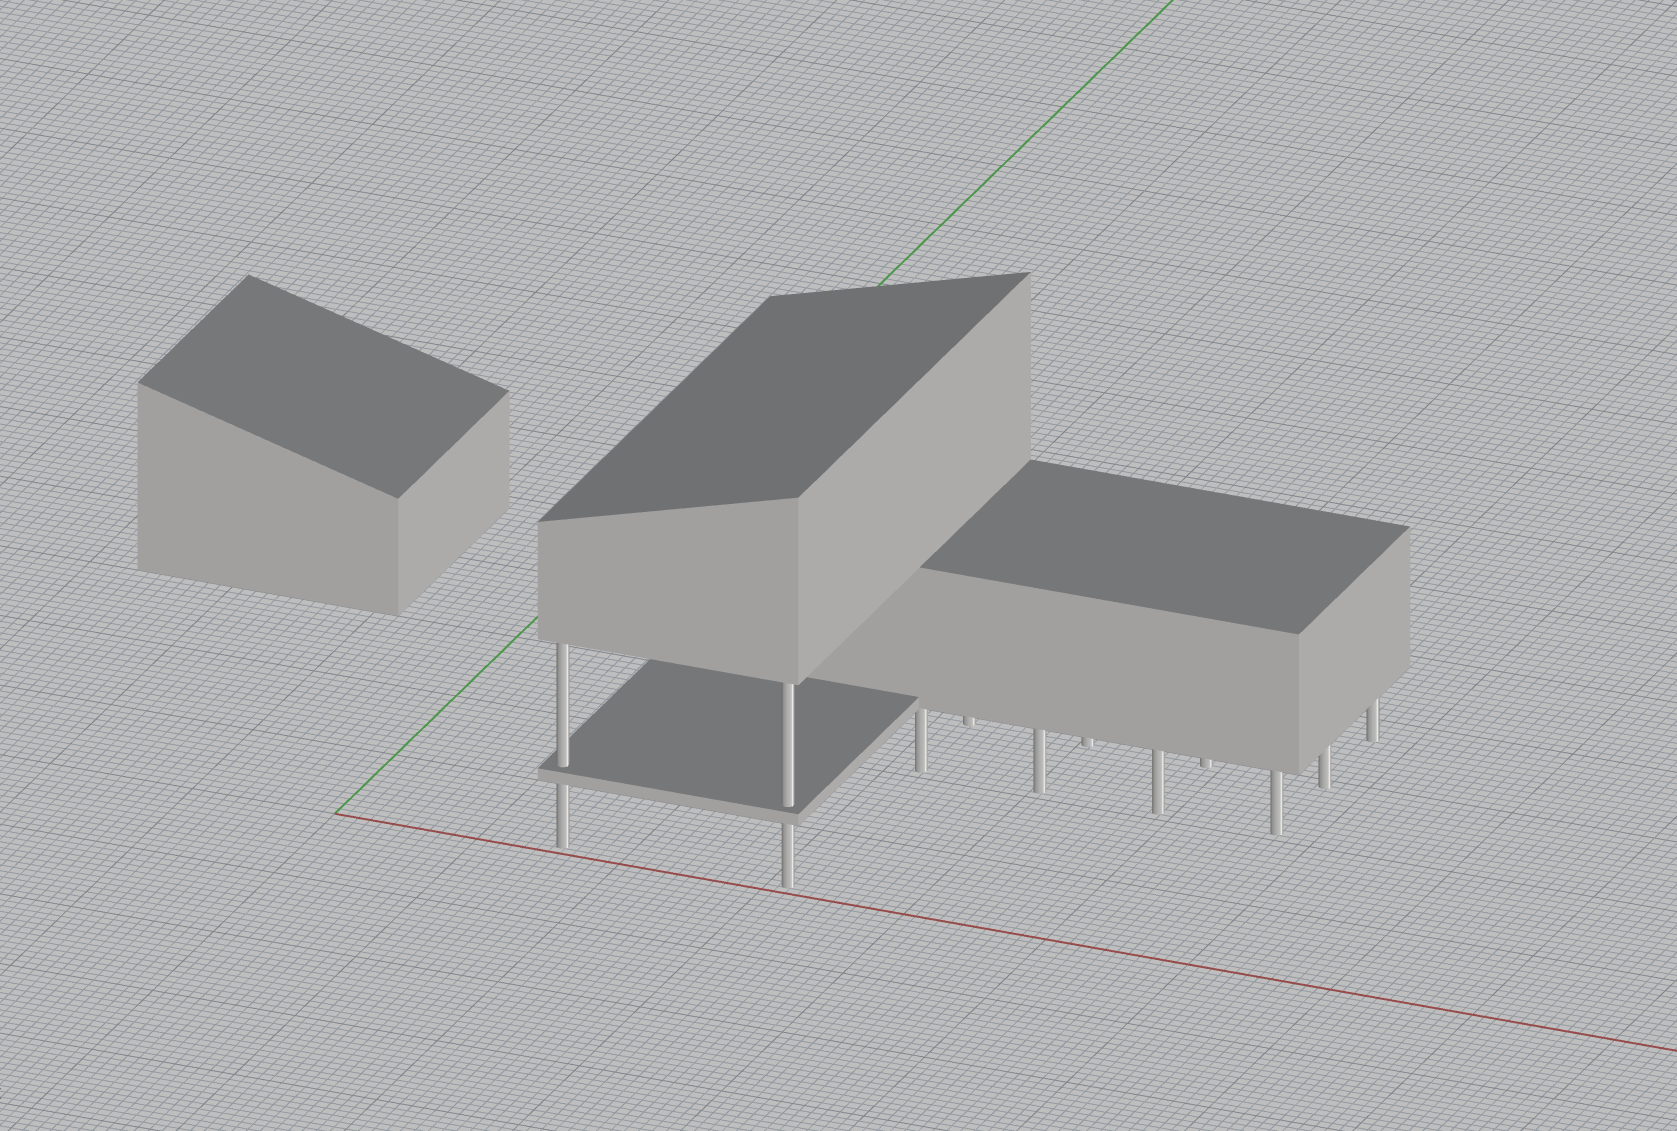Viewport: 1677px width, 1131px height.
Task: Select the floor slab beneath the raised central block
Action: (730, 740)
